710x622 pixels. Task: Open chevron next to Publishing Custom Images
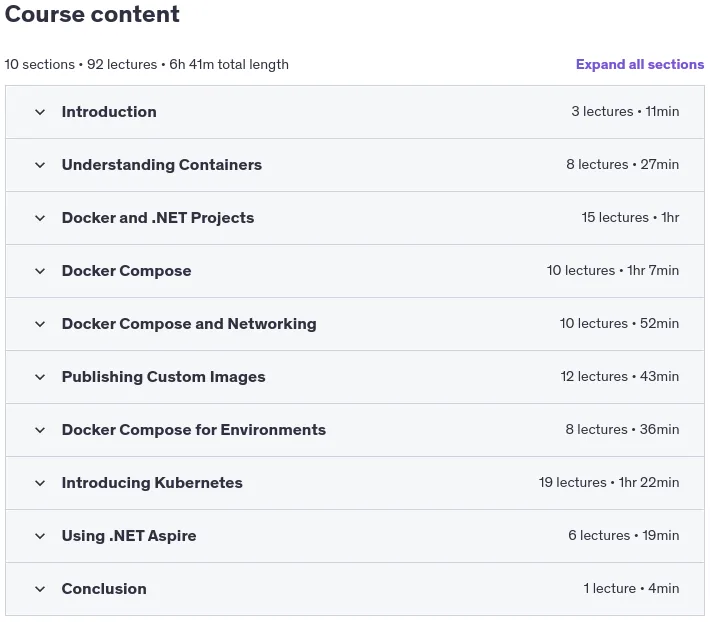point(40,377)
